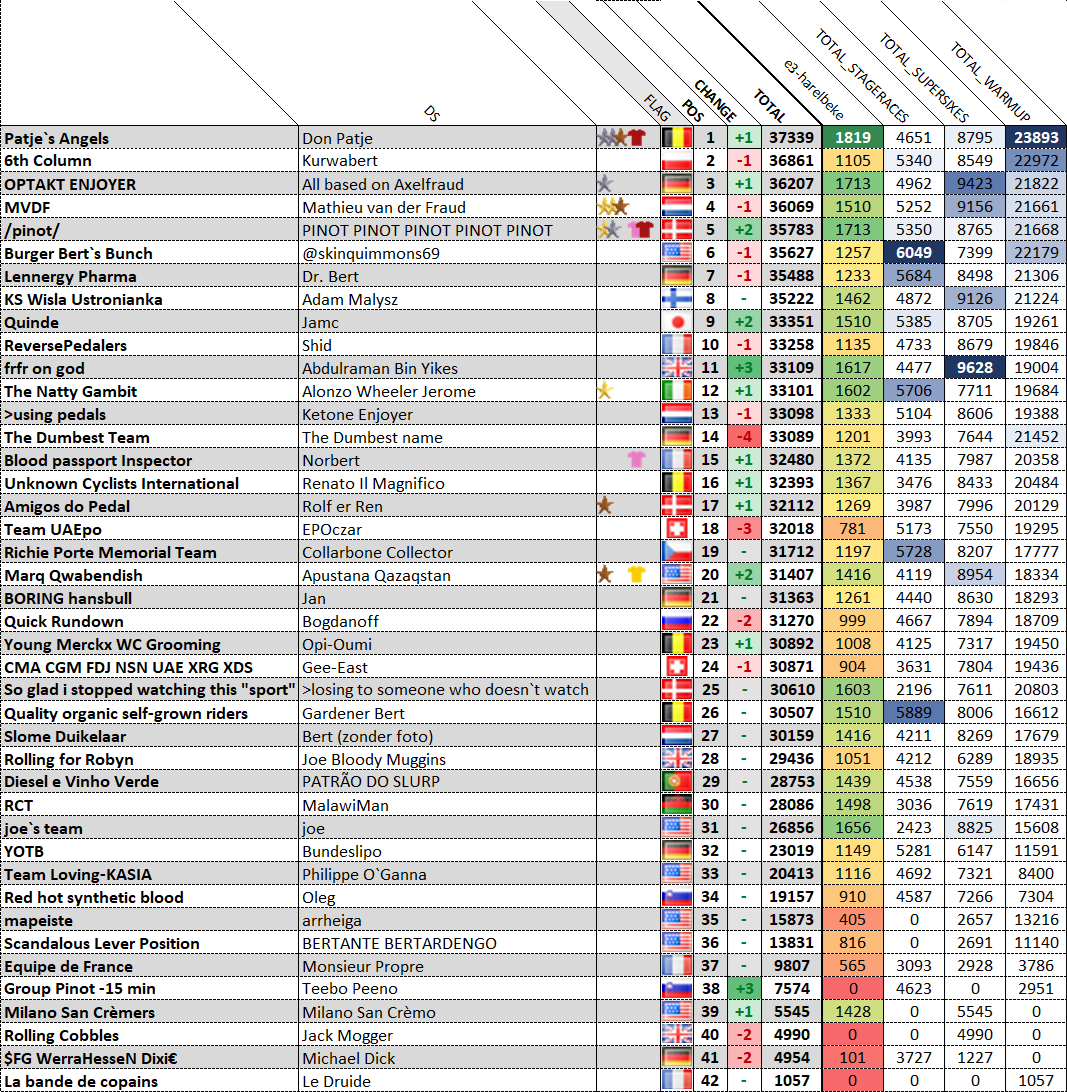Click the bronze star in Amigos do Pedal row
The height and width of the screenshot is (1092, 1067).
[605, 505]
